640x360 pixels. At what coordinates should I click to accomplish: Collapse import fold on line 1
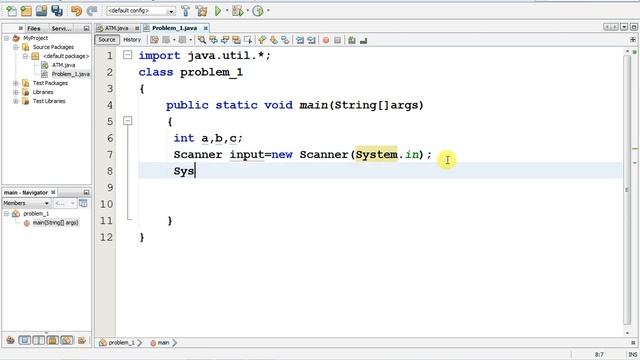pos(128,55)
